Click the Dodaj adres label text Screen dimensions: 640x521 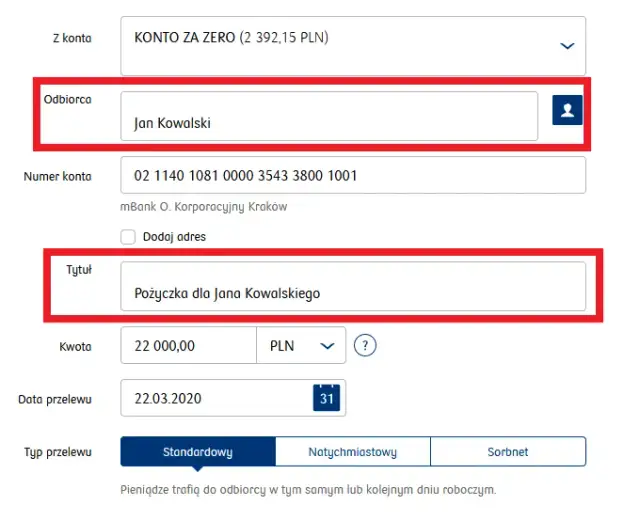tap(176, 237)
